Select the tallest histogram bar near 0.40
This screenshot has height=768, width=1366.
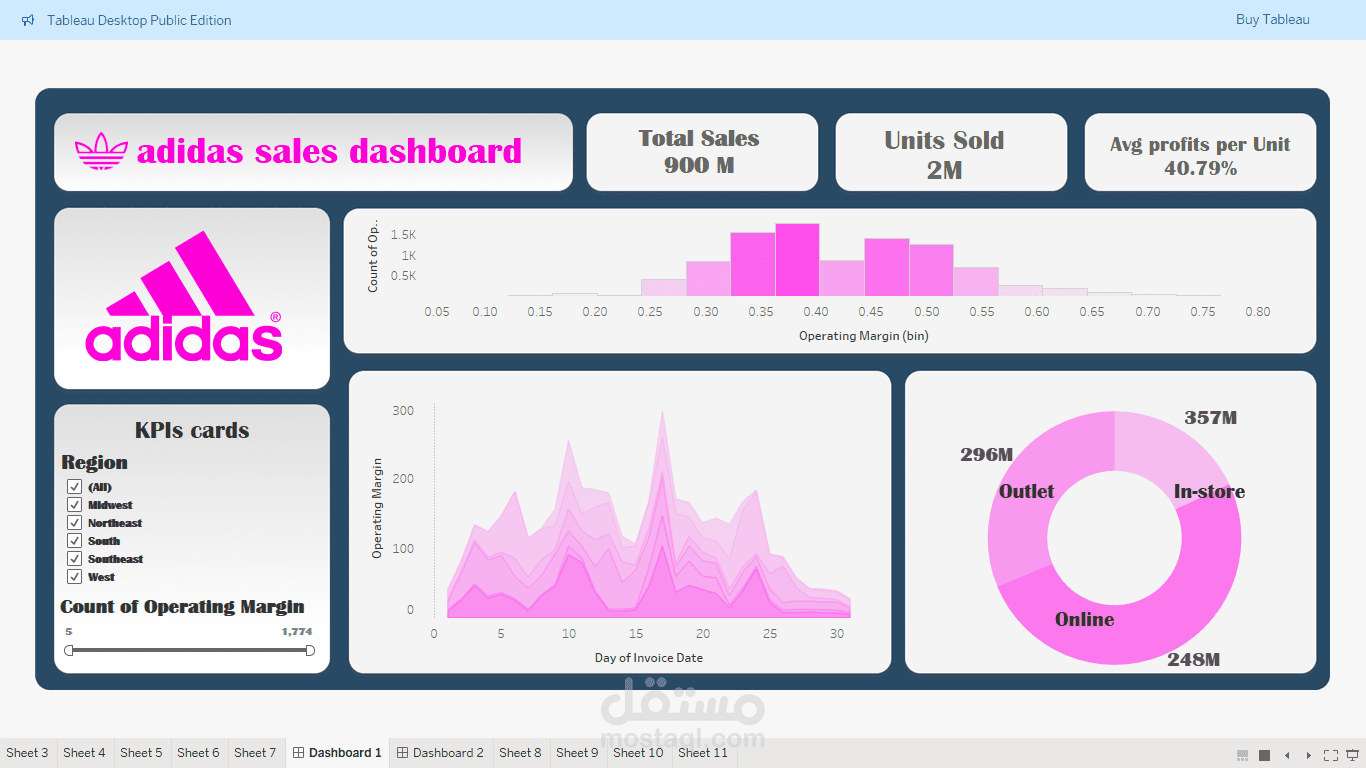pyautogui.click(x=797, y=260)
